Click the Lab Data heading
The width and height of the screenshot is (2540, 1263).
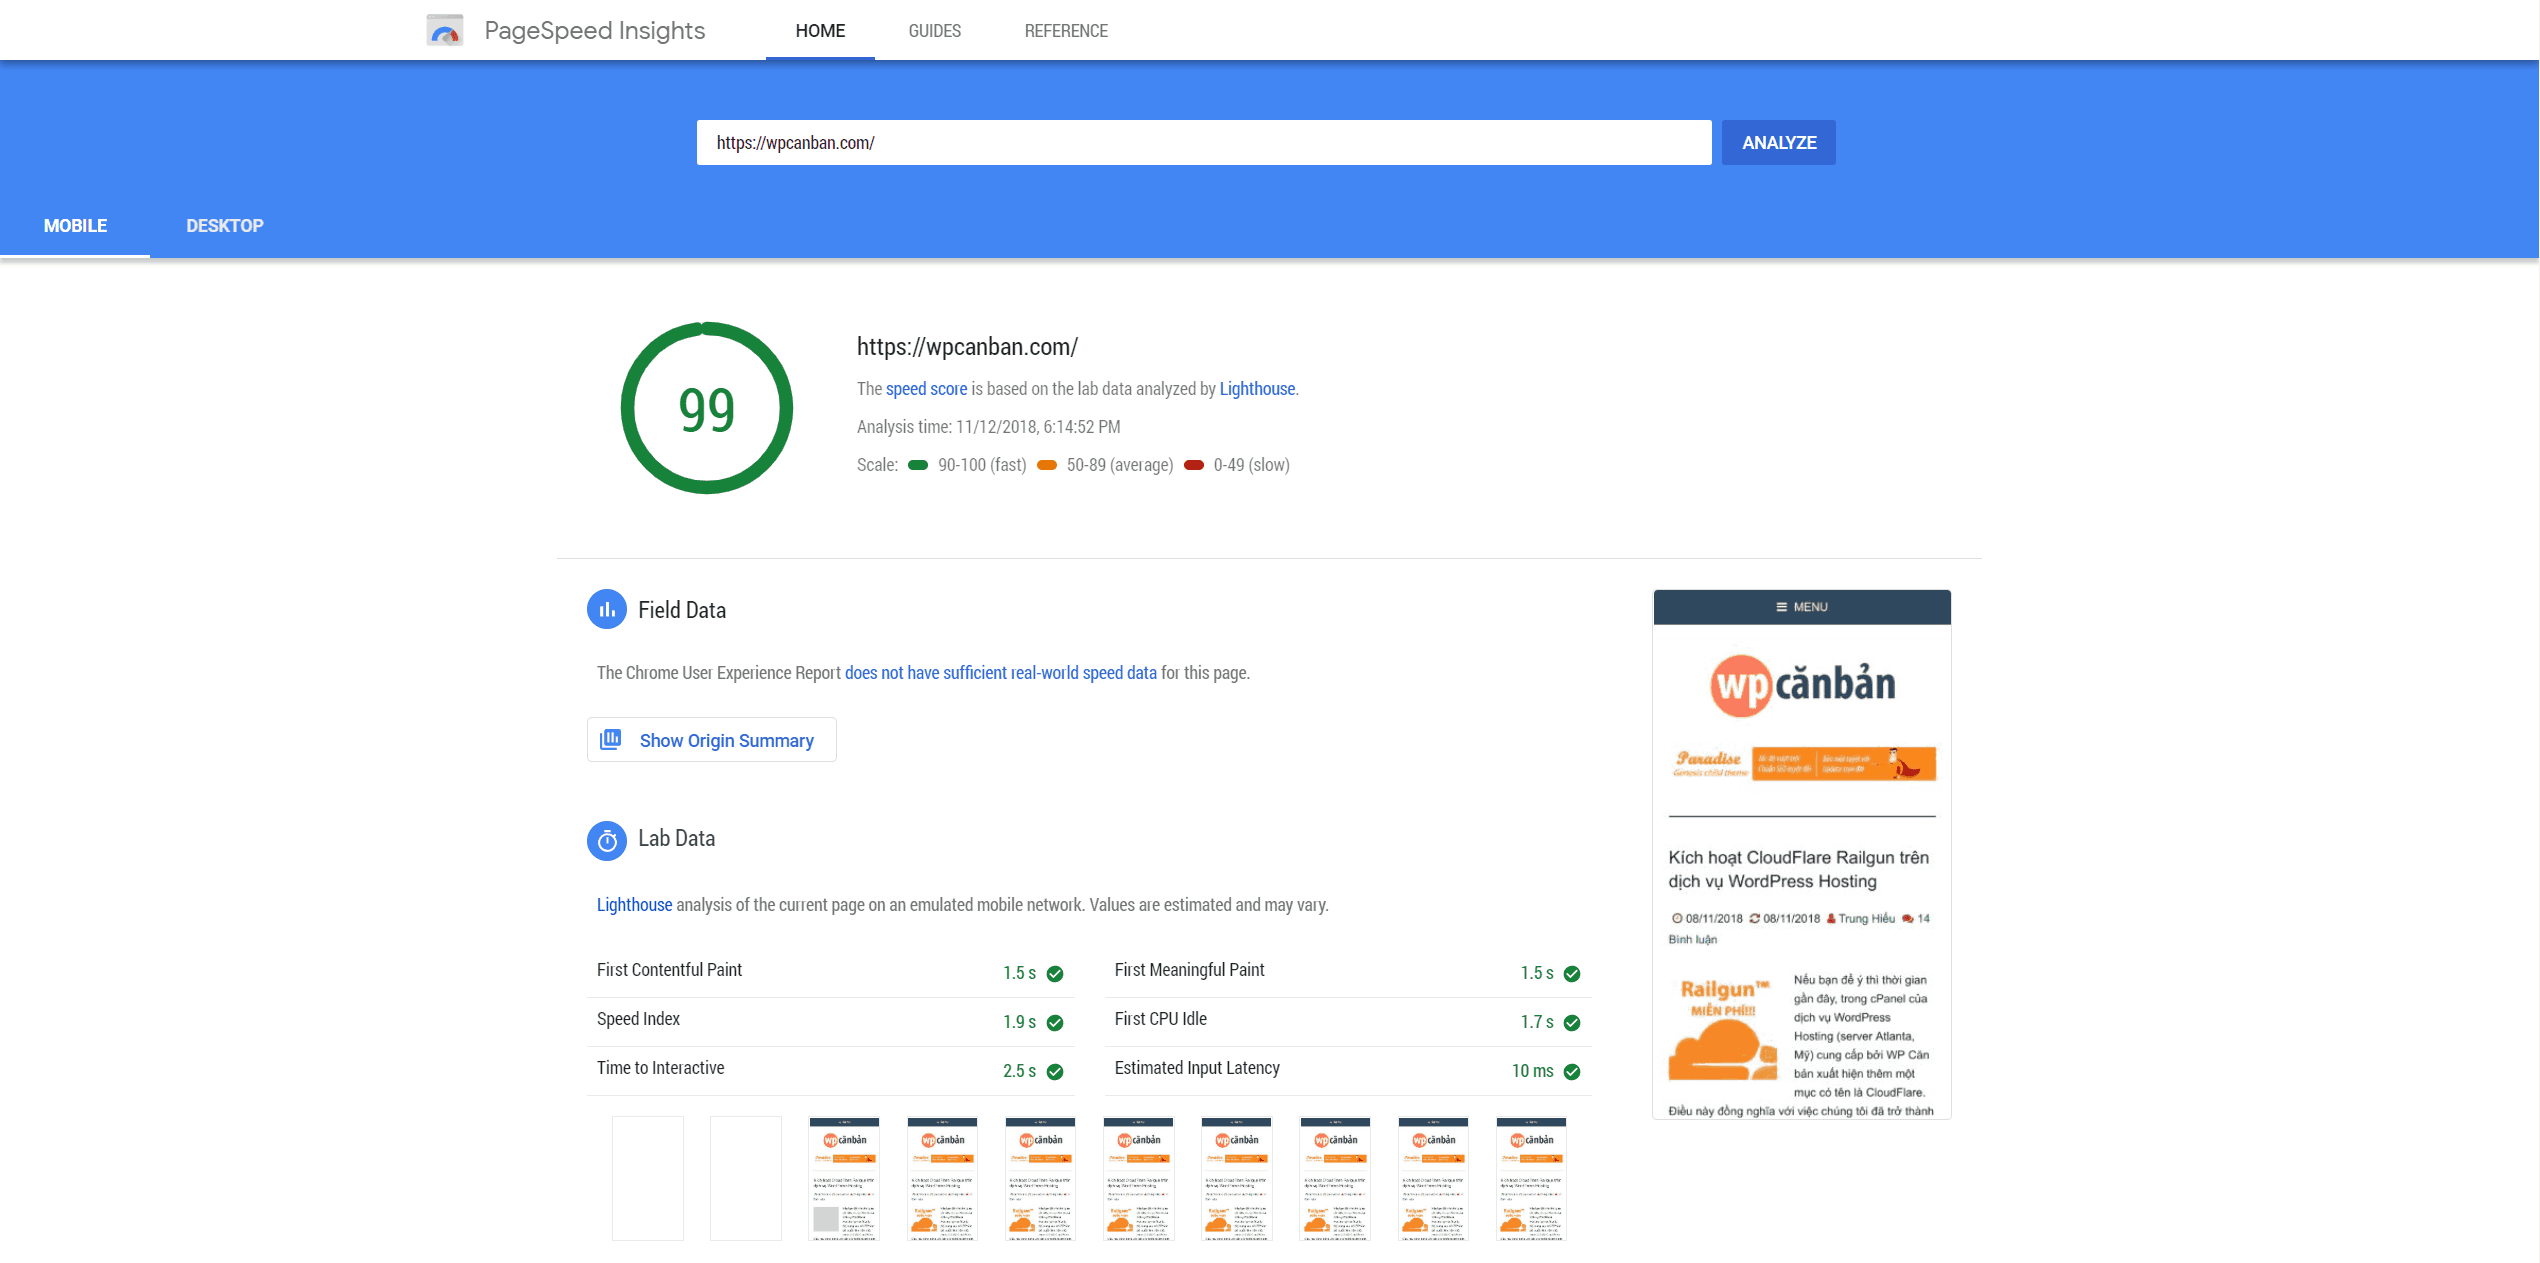(x=676, y=838)
